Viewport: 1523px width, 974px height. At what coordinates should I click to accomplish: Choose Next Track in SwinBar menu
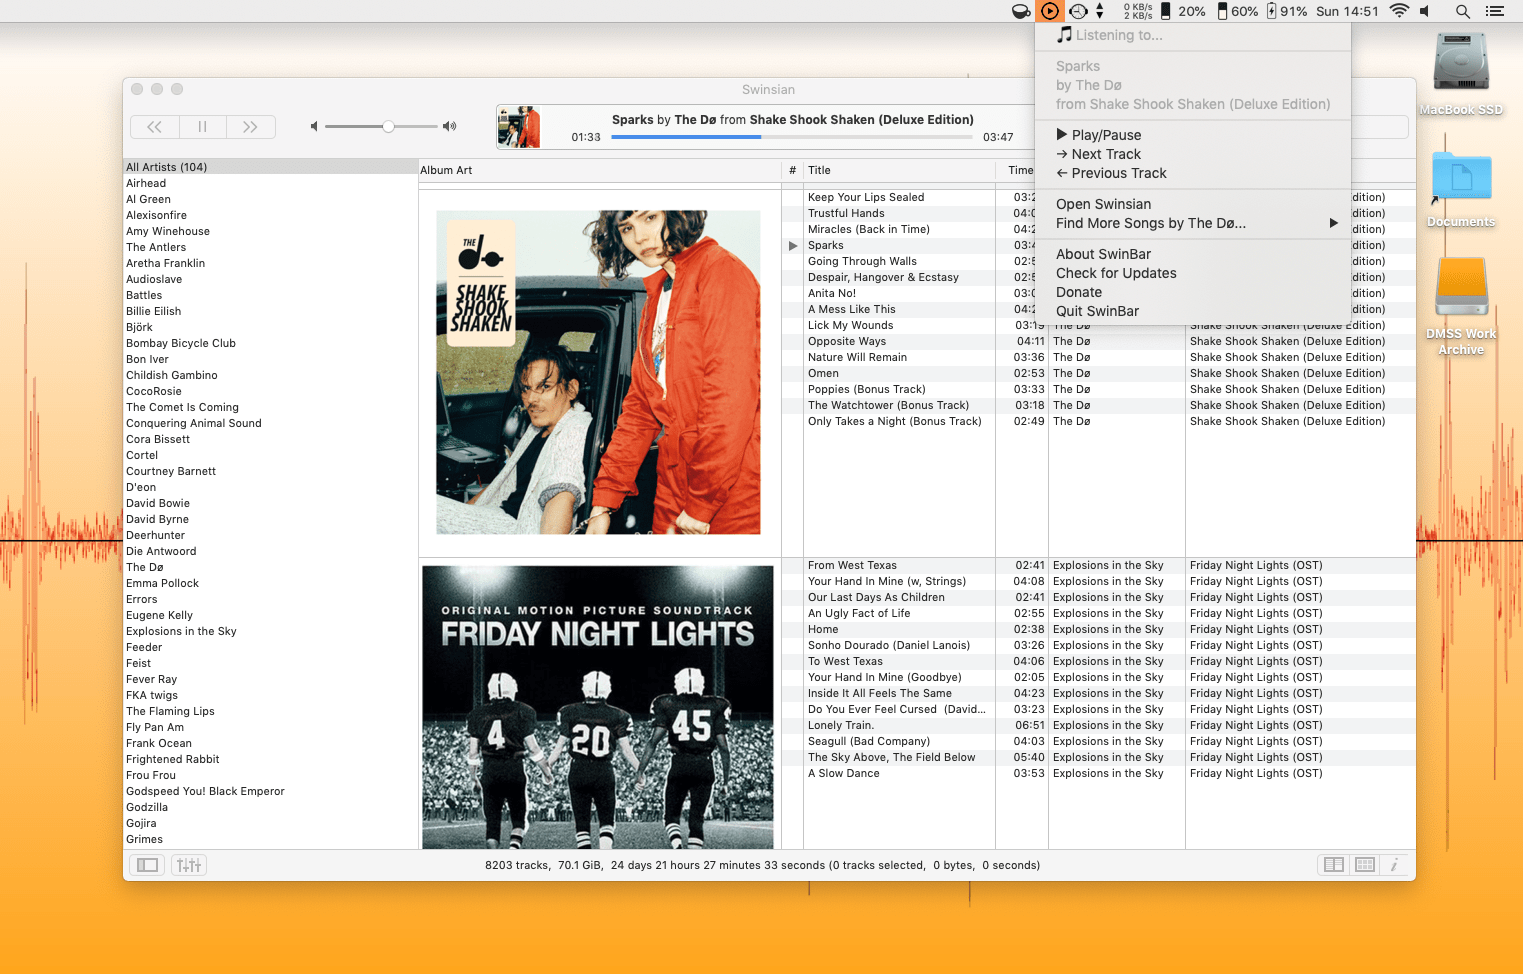[x=1193, y=154]
